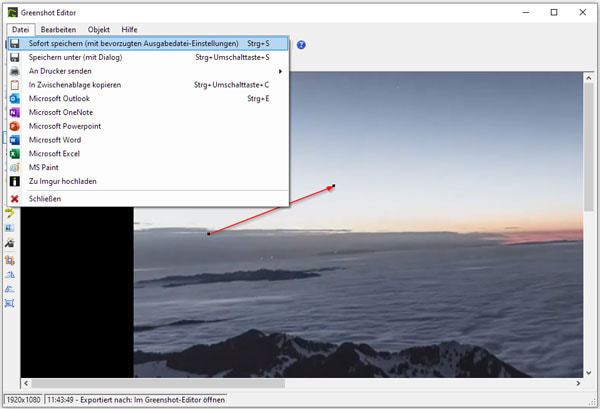Image resolution: width=600 pixels, height=409 pixels.
Task: Choose Sofort speichern menu entry
Action: point(148,43)
